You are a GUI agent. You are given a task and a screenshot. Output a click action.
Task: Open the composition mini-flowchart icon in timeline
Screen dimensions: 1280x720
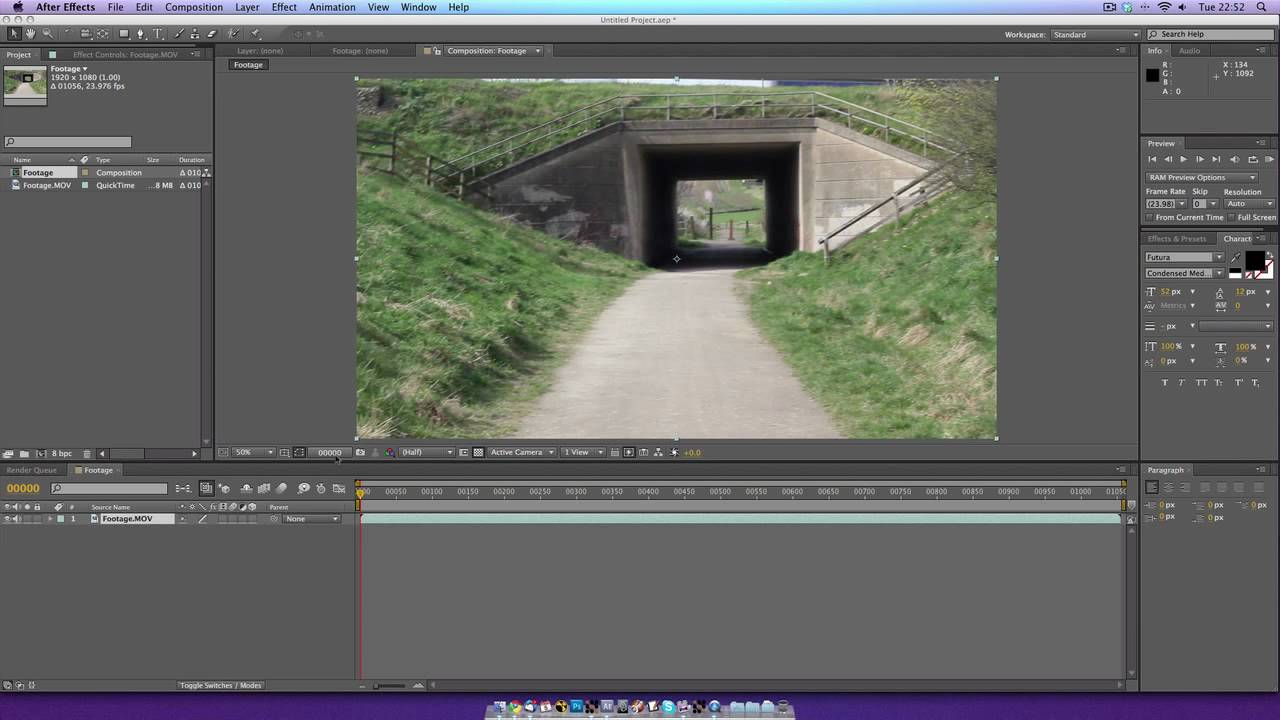pos(183,488)
